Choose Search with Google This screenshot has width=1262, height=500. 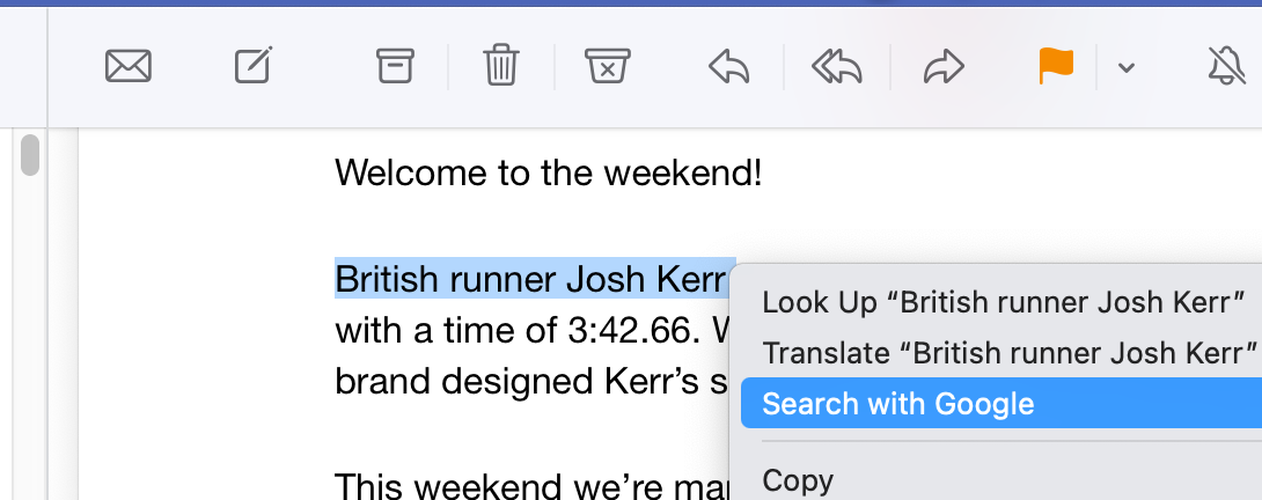coord(1001,404)
